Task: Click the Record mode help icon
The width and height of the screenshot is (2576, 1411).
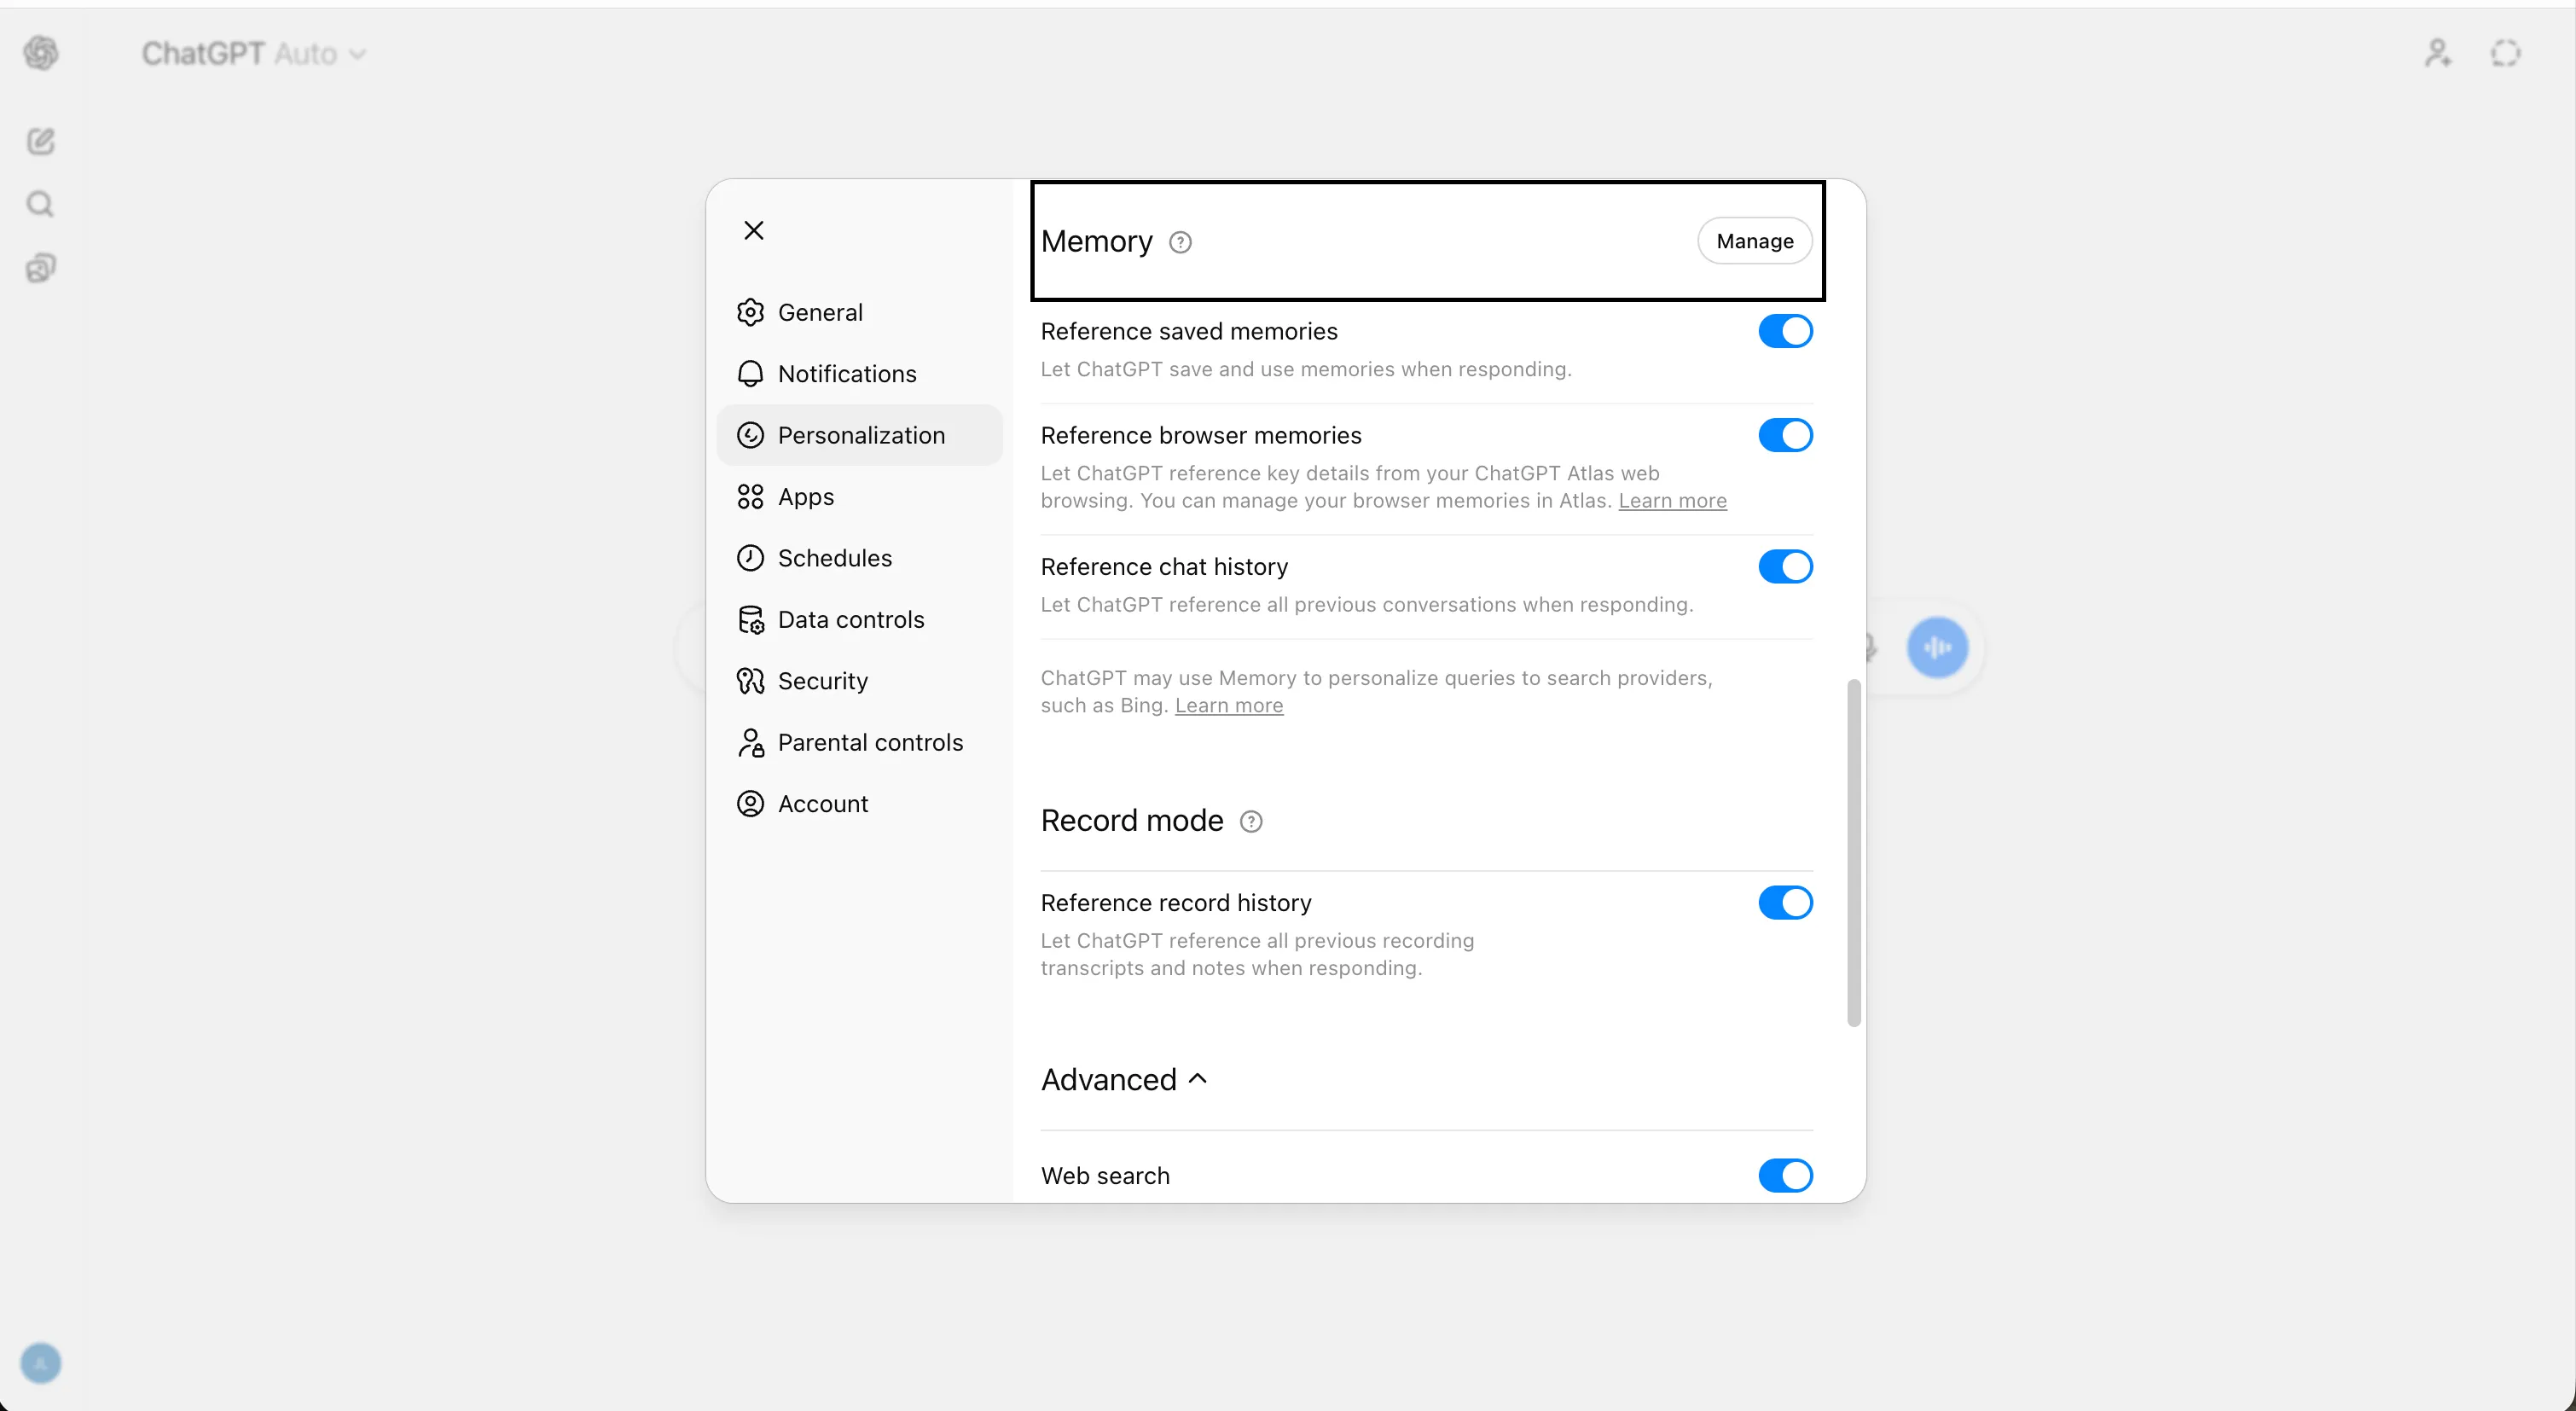Action: coord(1250,821)
